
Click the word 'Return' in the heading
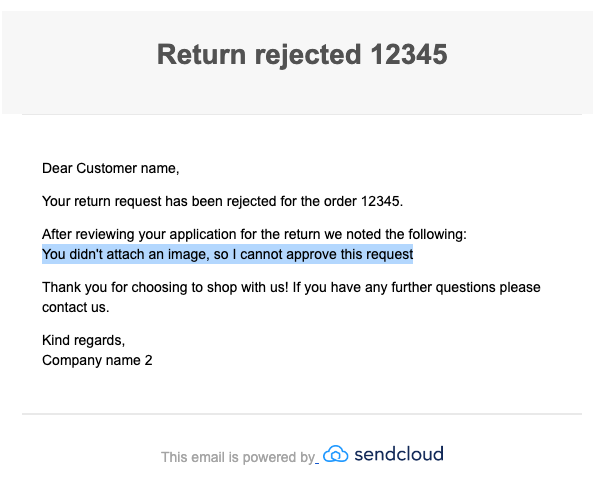click(202, 54)
